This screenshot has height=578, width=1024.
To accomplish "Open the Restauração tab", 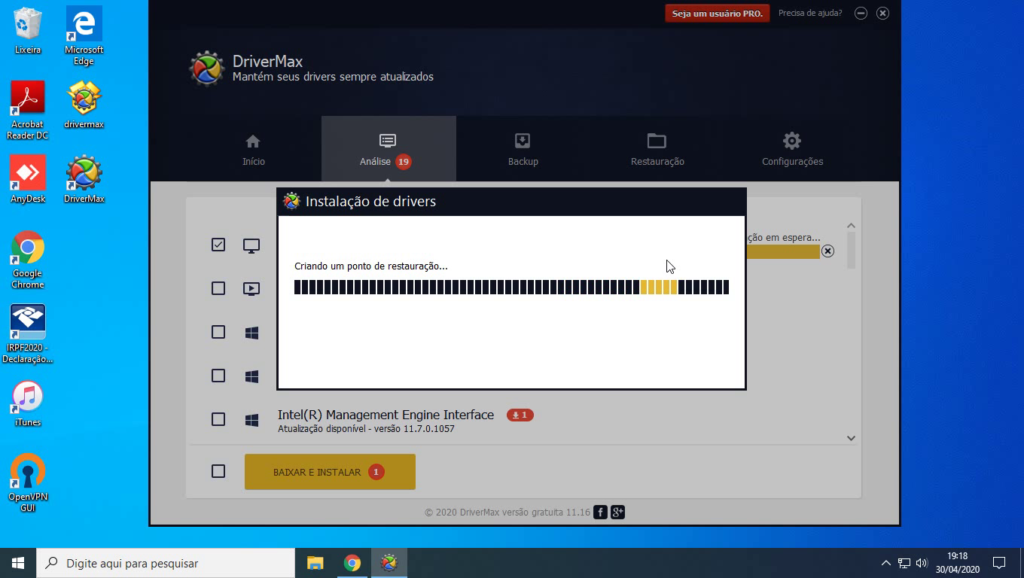I will (657, 150).
